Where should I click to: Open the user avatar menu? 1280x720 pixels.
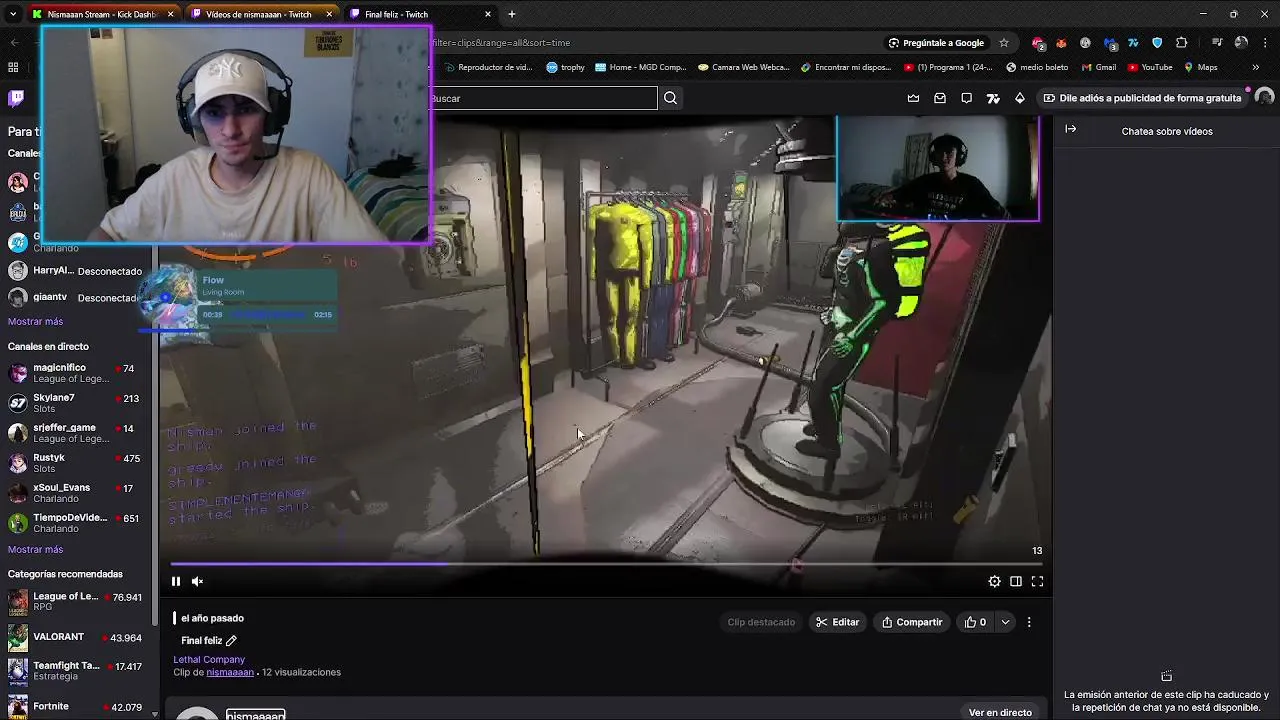point(1264,97)
